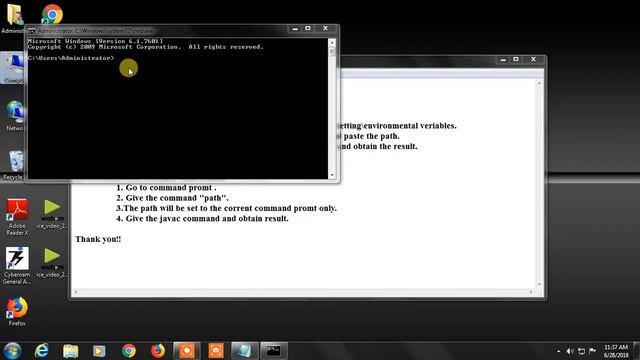
Task: Launch Chrome from the taskbar
Action: click(x=129, y=351)
